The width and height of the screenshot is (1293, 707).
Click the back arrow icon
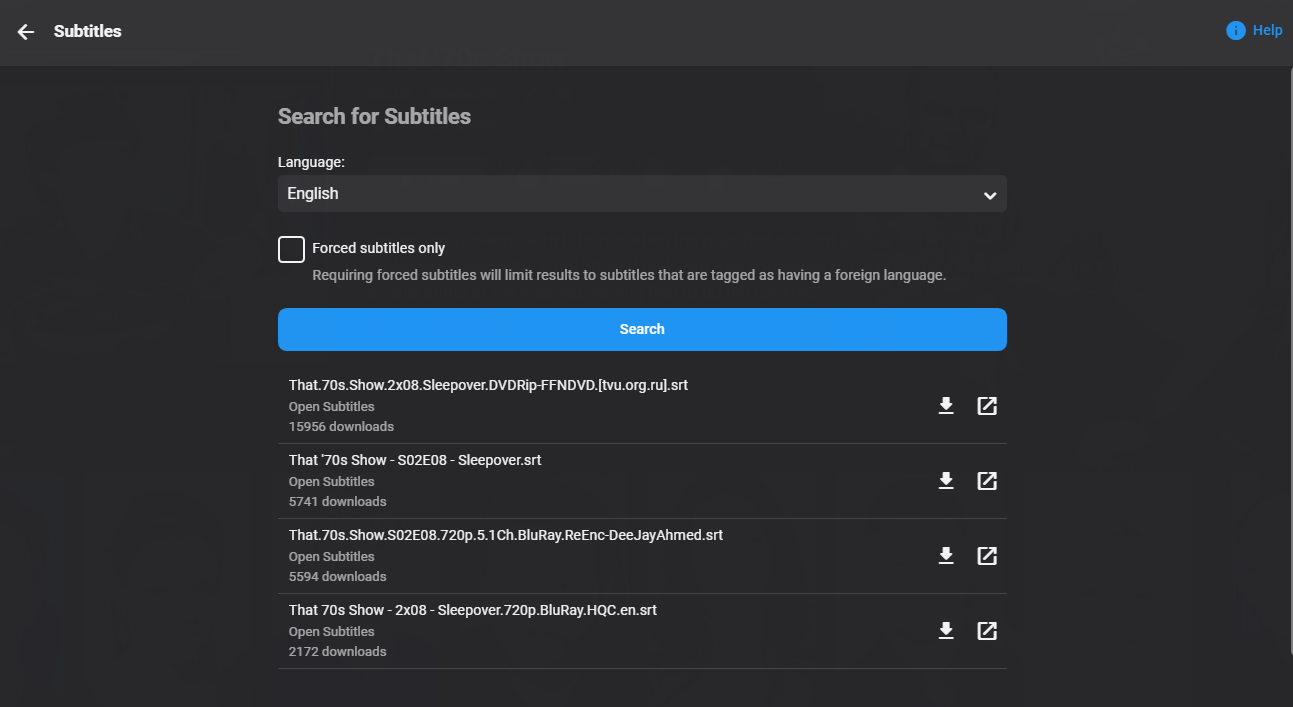click(x=26, y=32)
